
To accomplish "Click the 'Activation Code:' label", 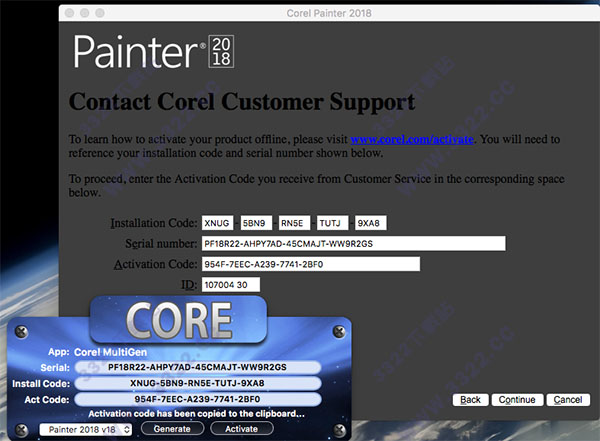I will click(x=155, y=264).
